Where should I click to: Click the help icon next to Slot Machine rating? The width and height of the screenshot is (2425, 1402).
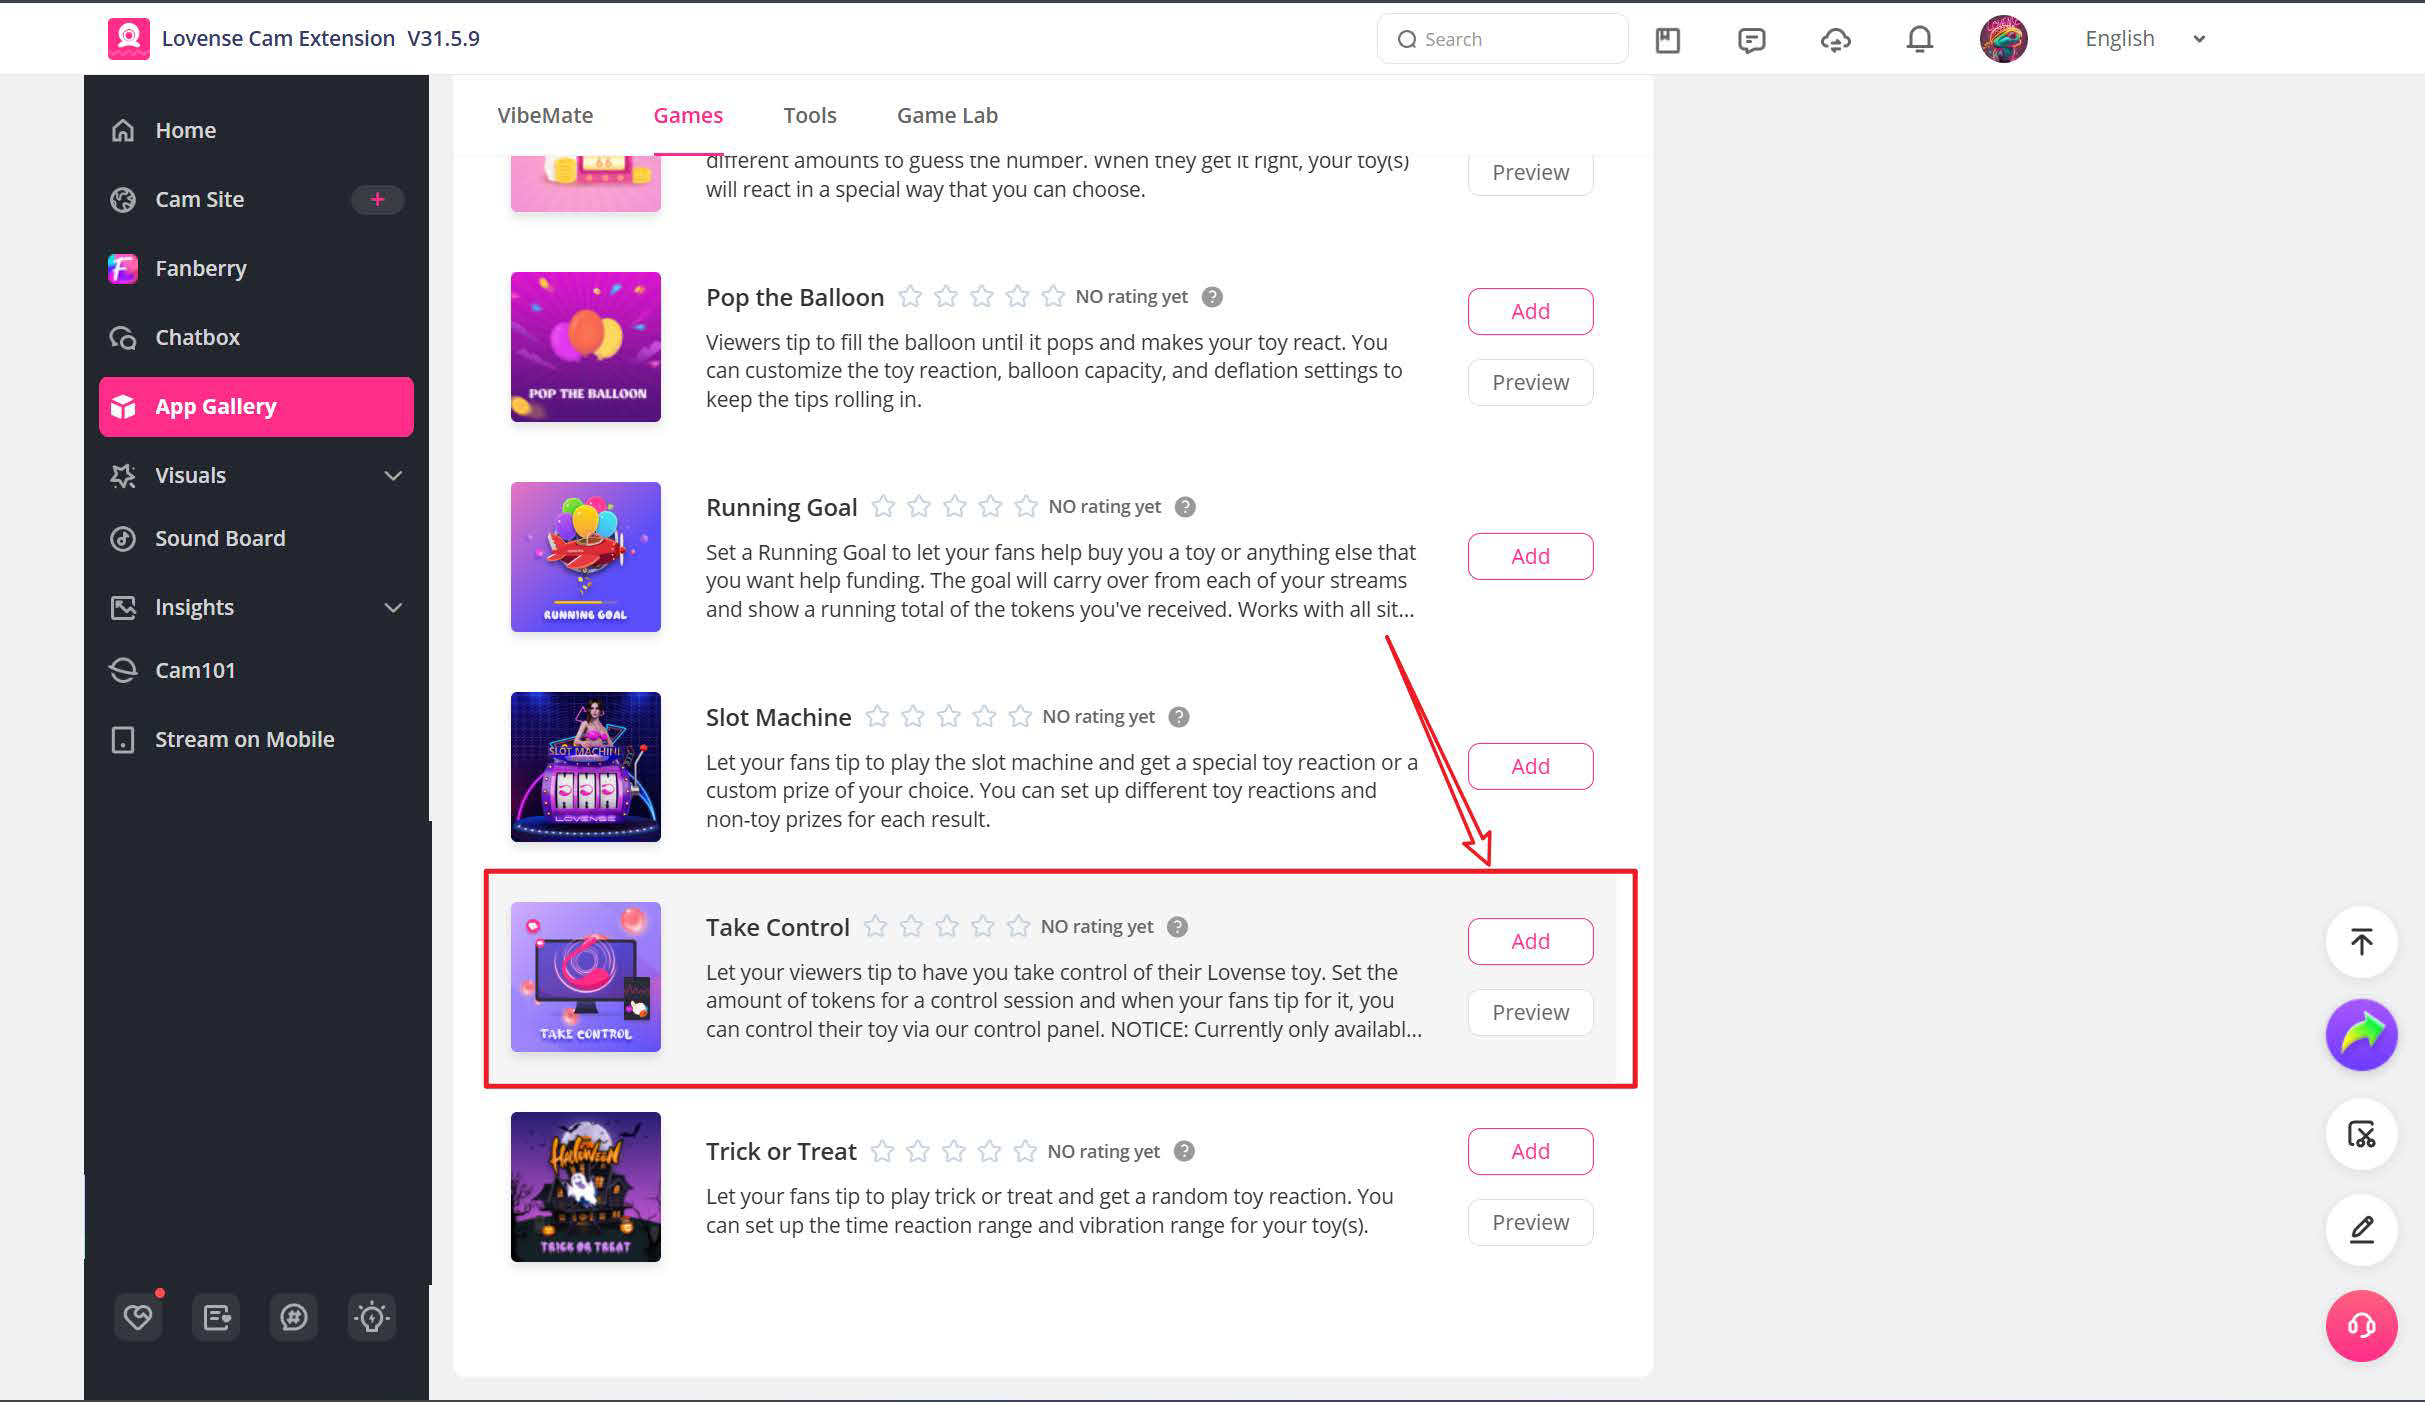pos(1179,717)
